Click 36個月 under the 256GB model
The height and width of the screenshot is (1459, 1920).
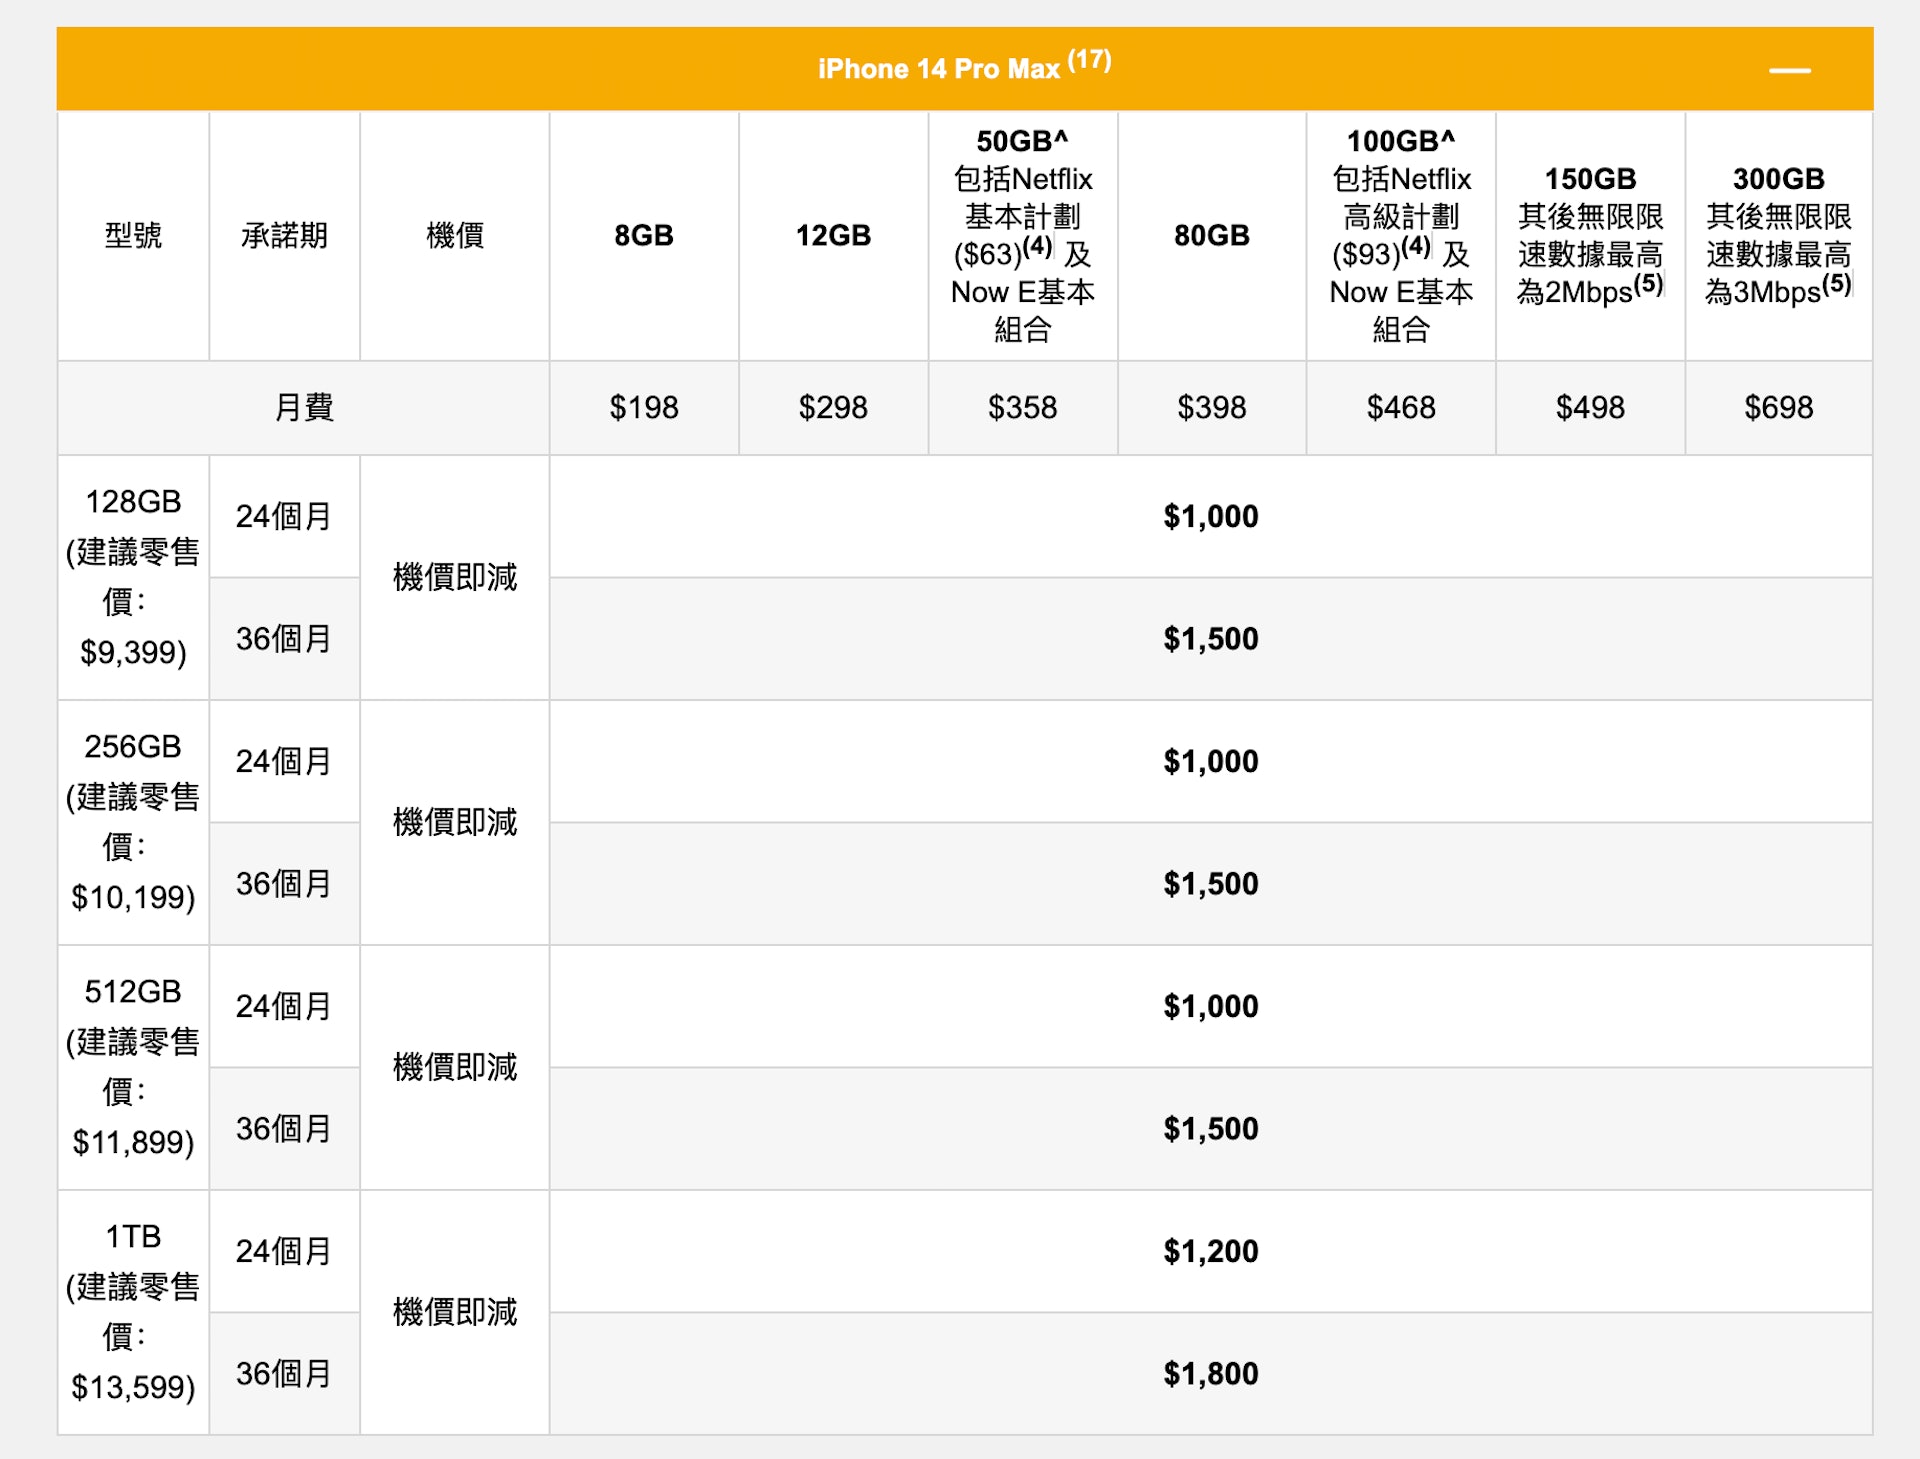pos(283,884)
